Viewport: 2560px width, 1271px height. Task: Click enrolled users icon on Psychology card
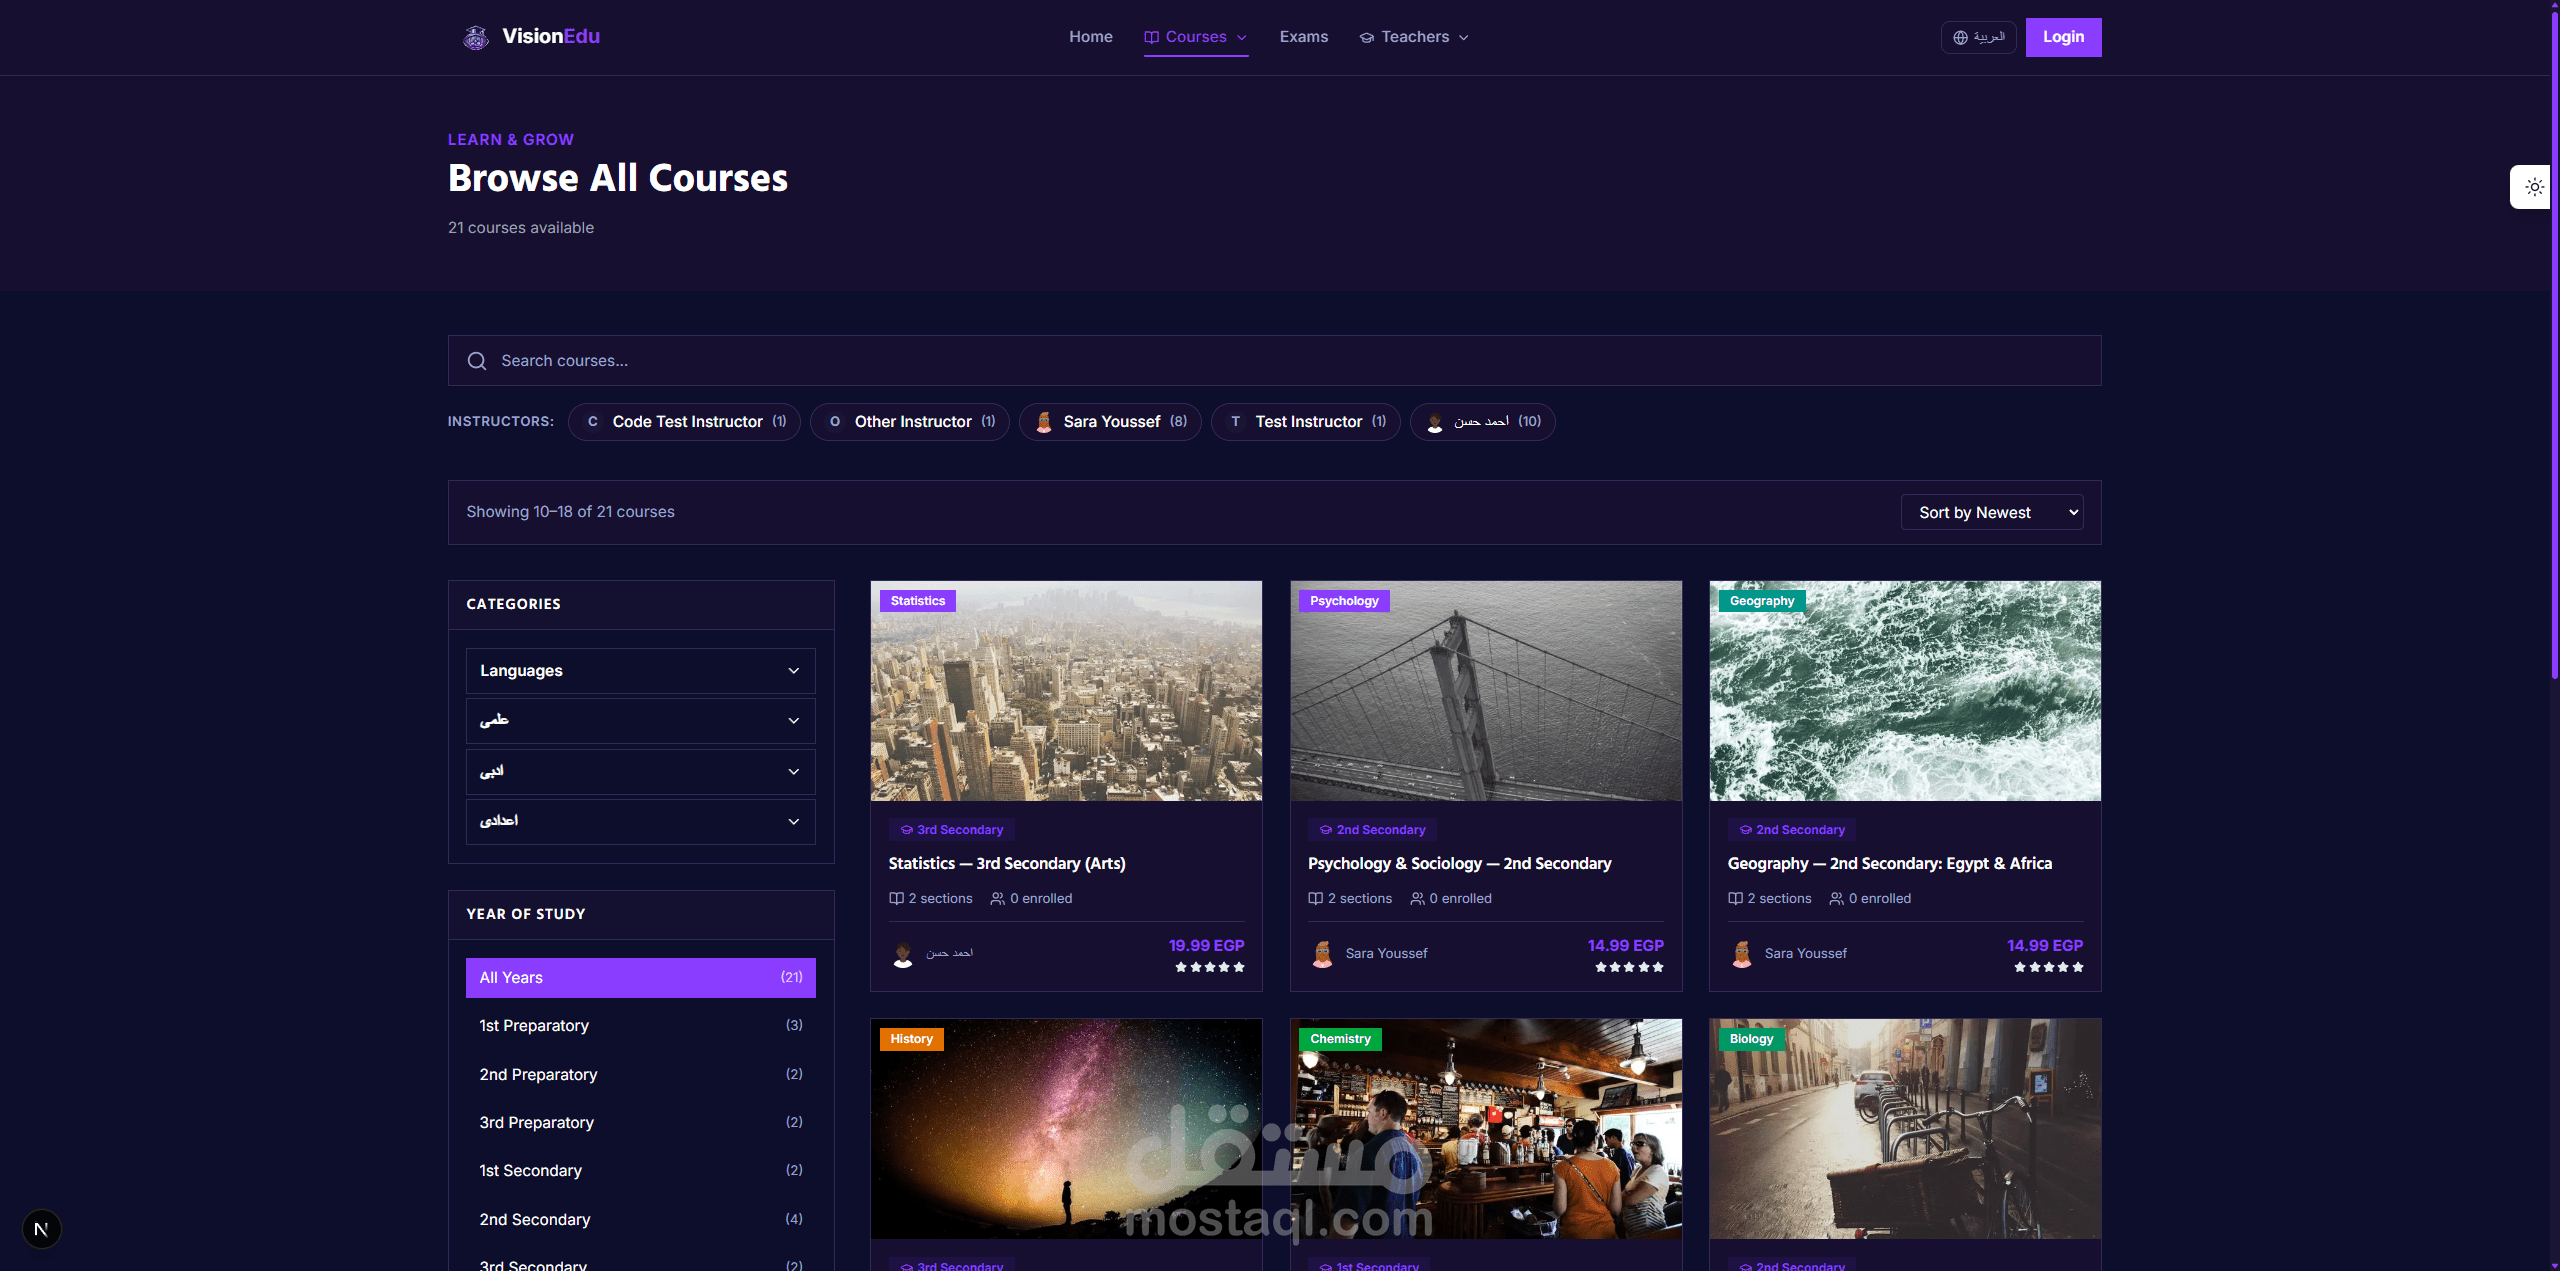tap(1417, 899)
